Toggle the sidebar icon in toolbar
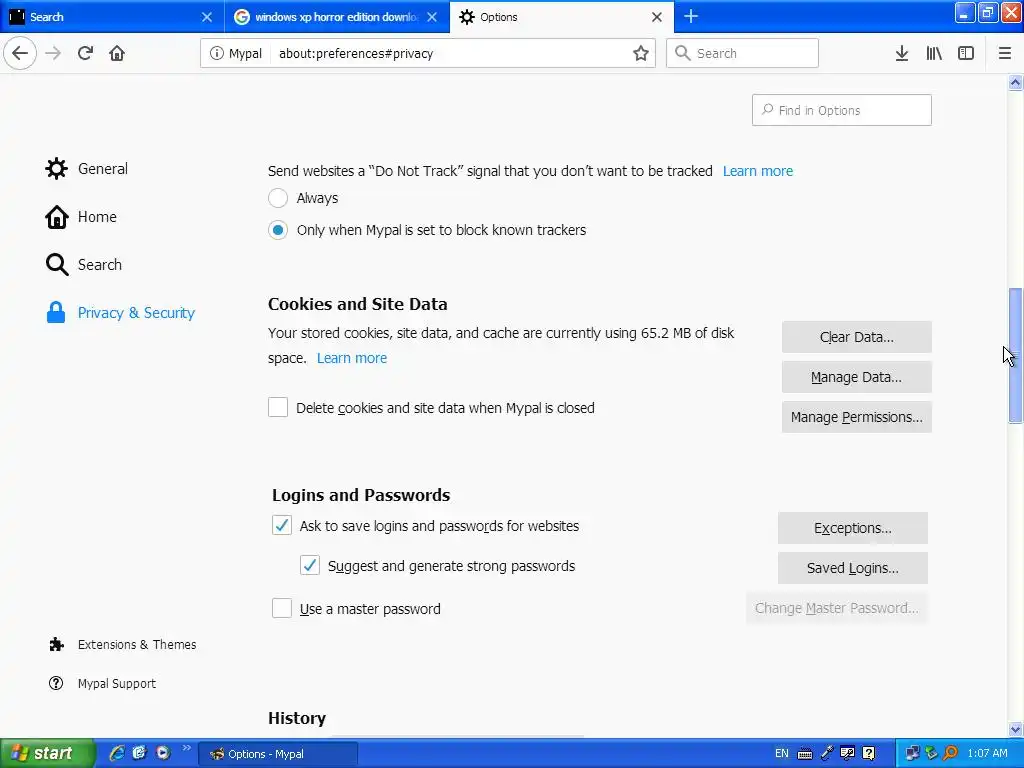Viewport: 1024px width, 768px height. point(966,54)
